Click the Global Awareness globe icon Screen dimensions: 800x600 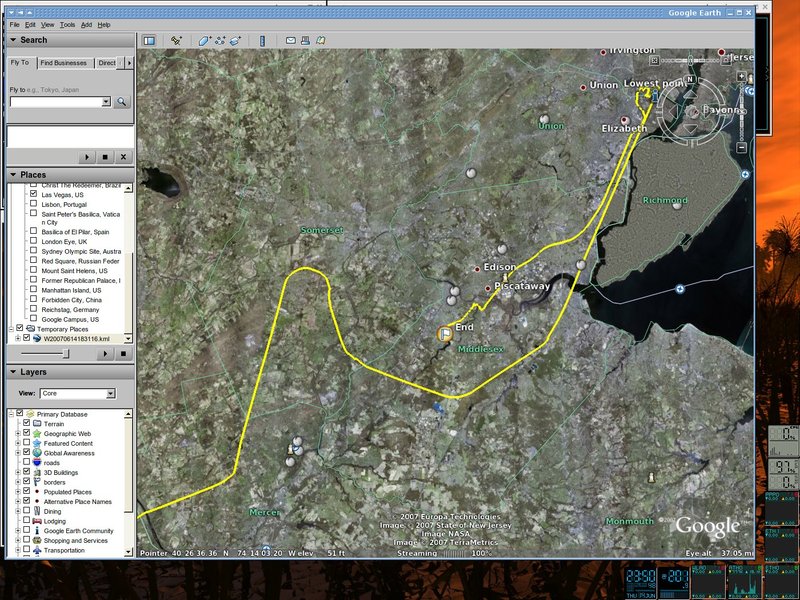37,453
